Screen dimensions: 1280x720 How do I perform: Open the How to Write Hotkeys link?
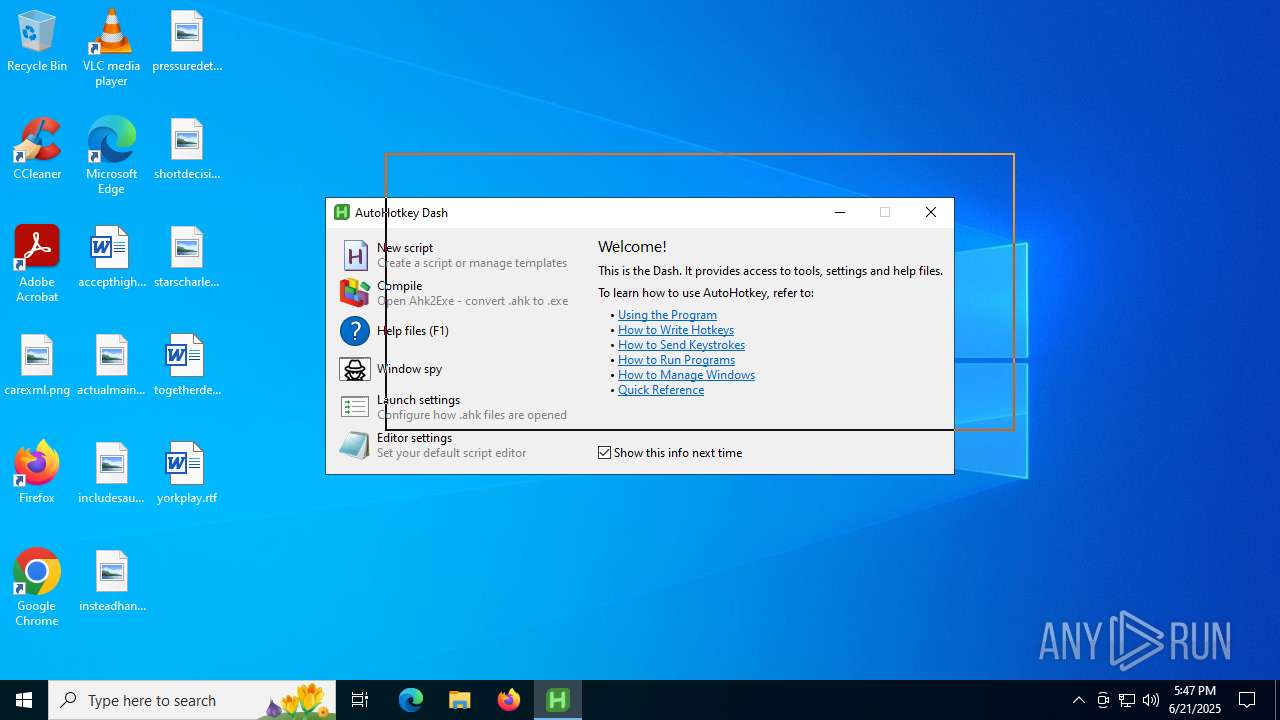tap(676, 330)
